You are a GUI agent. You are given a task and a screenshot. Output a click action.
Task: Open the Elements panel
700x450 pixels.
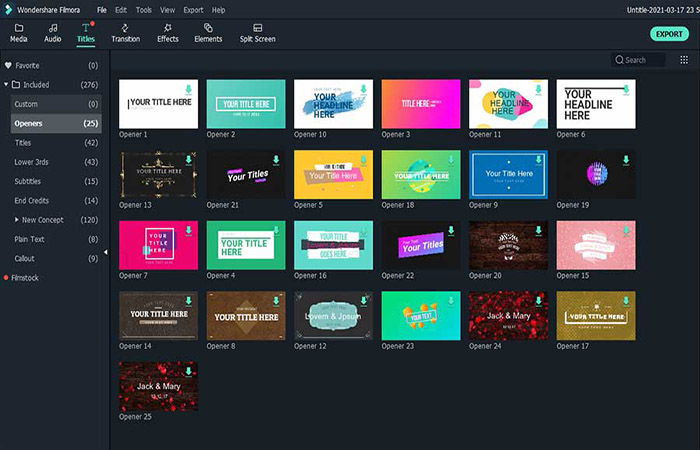tap(208, 33)
